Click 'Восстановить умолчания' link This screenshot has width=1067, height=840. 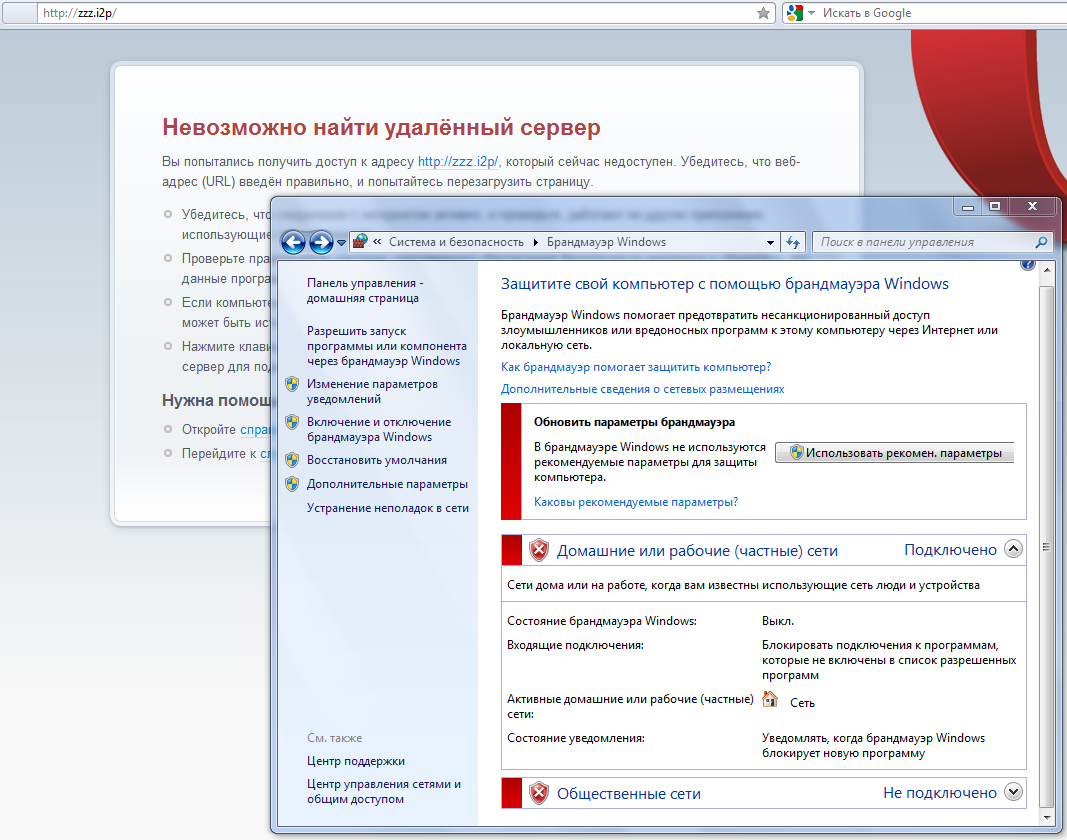376,460
